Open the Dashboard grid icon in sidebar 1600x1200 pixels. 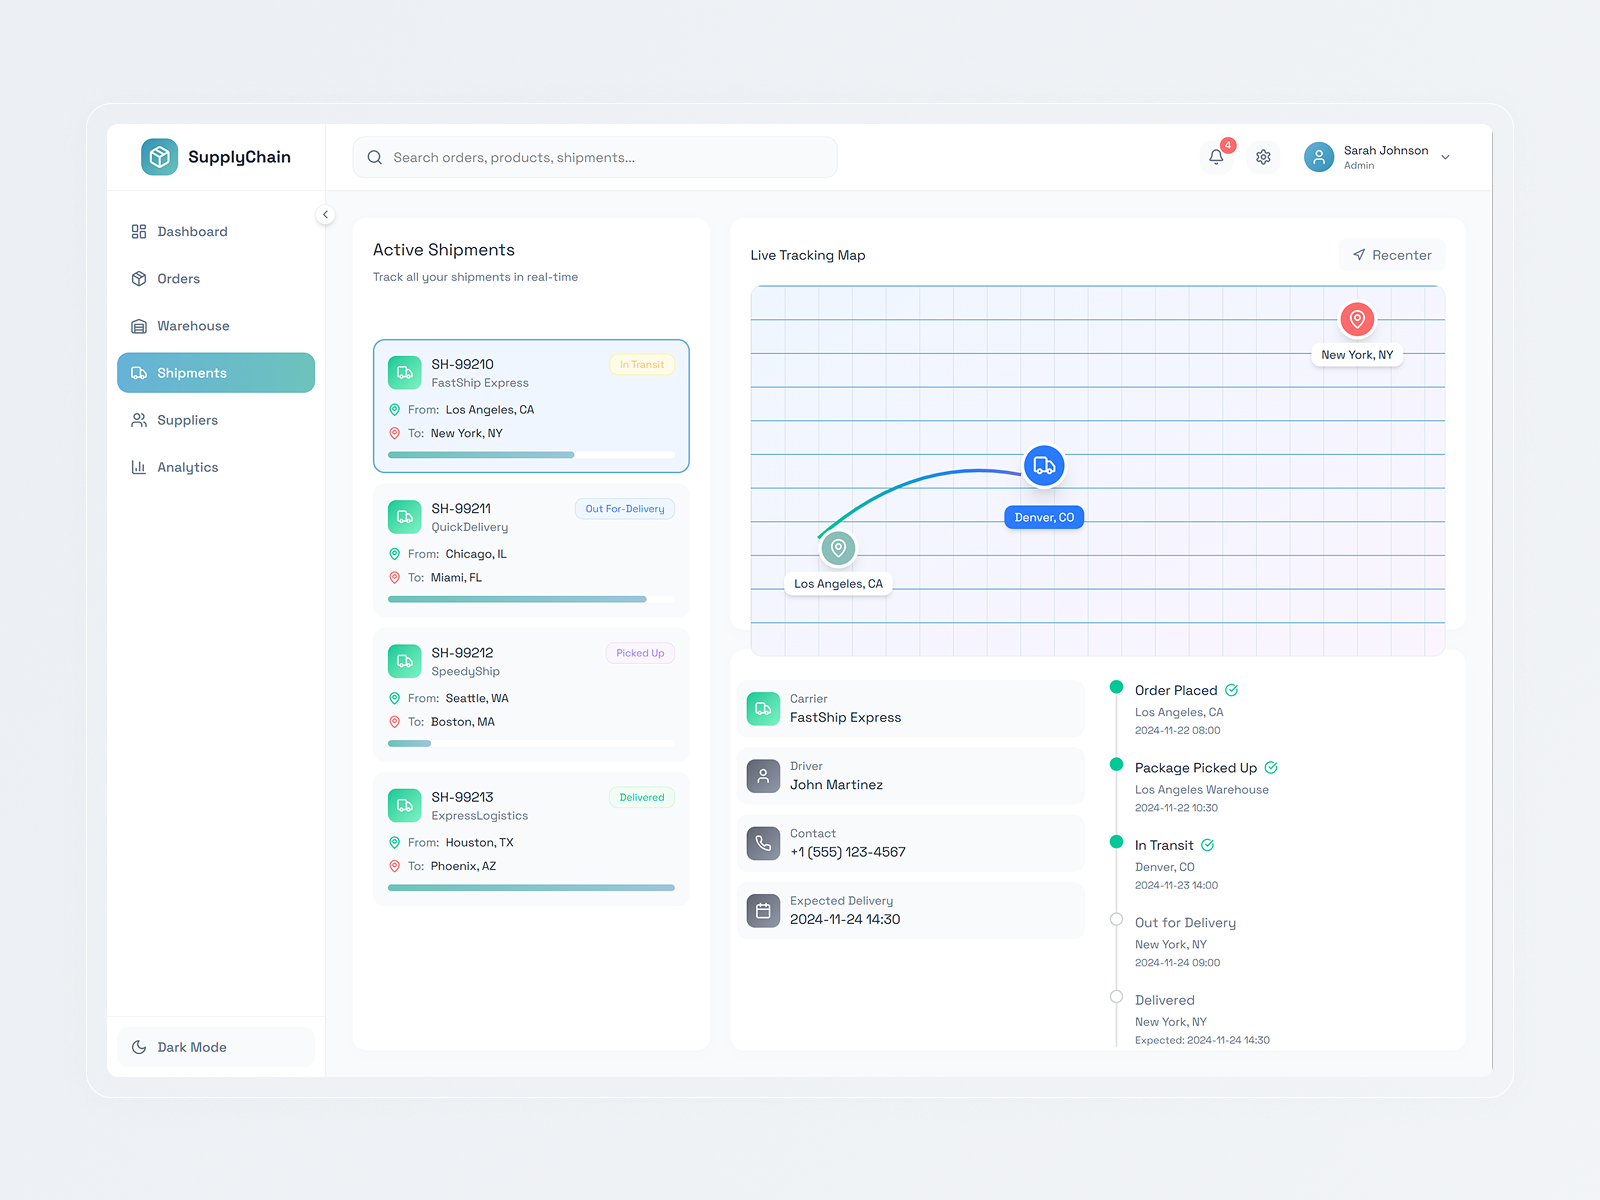[139, 231]
